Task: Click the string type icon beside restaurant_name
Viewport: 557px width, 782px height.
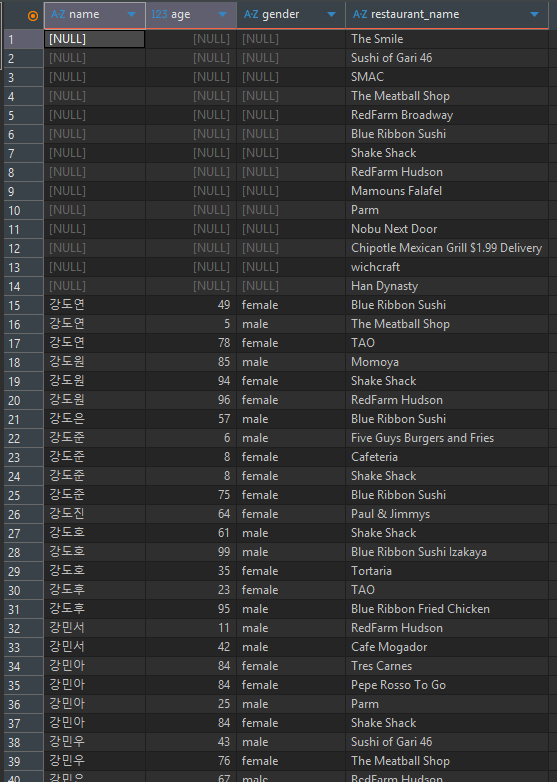Action: pos(360,14)
